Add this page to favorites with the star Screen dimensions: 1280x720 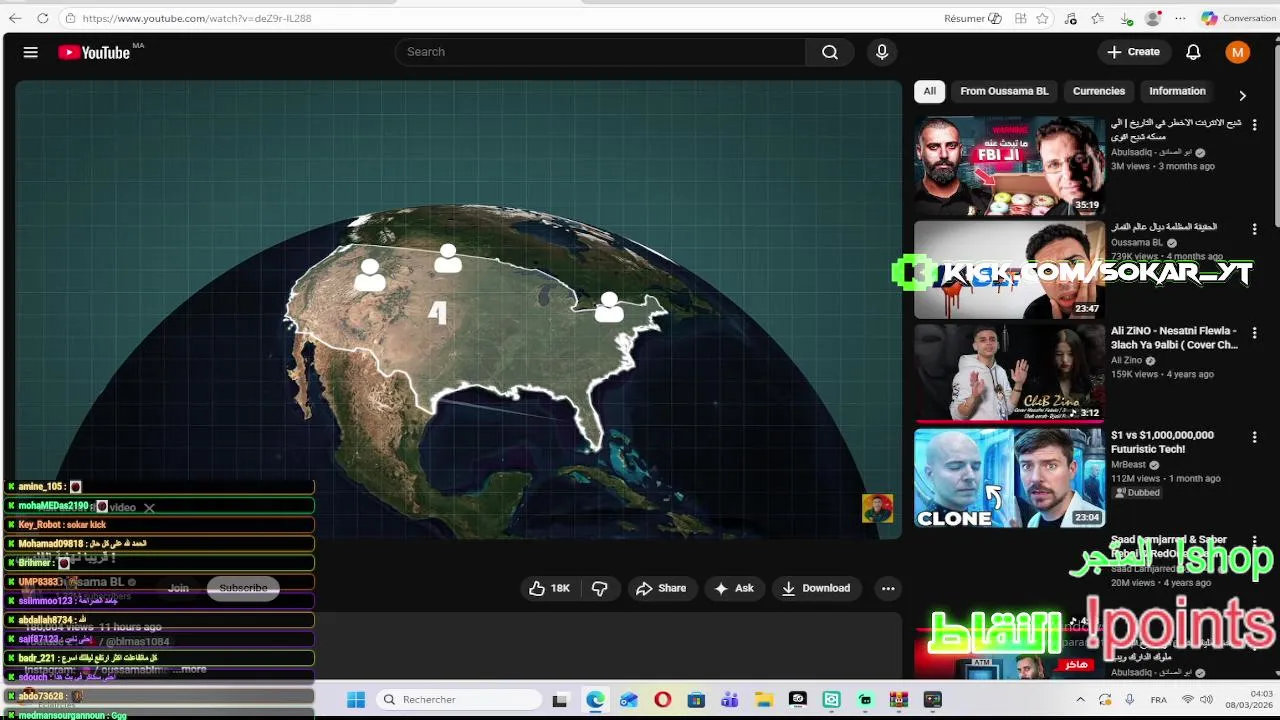1043,18
